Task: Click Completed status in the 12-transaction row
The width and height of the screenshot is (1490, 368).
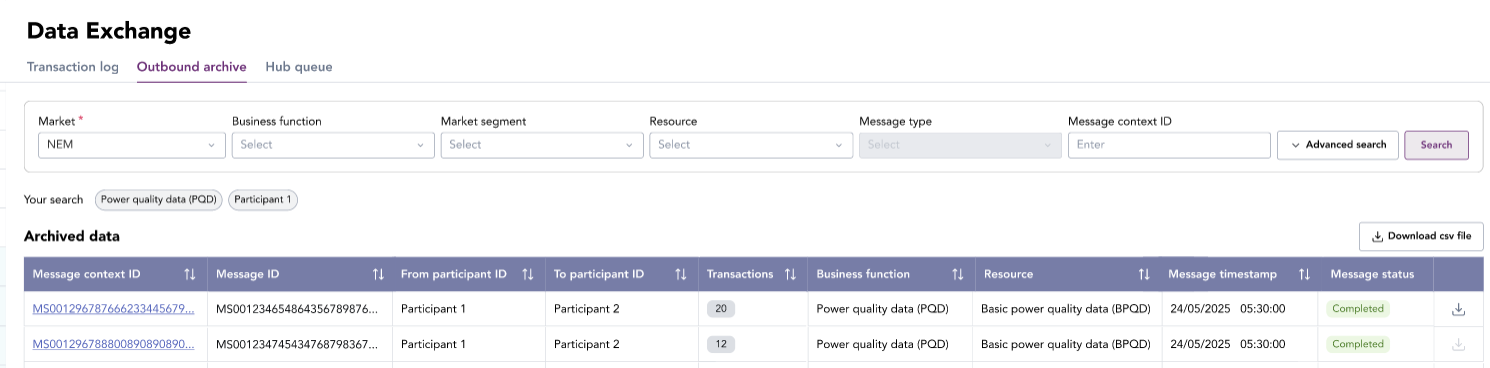Action: coord(1358,344)
